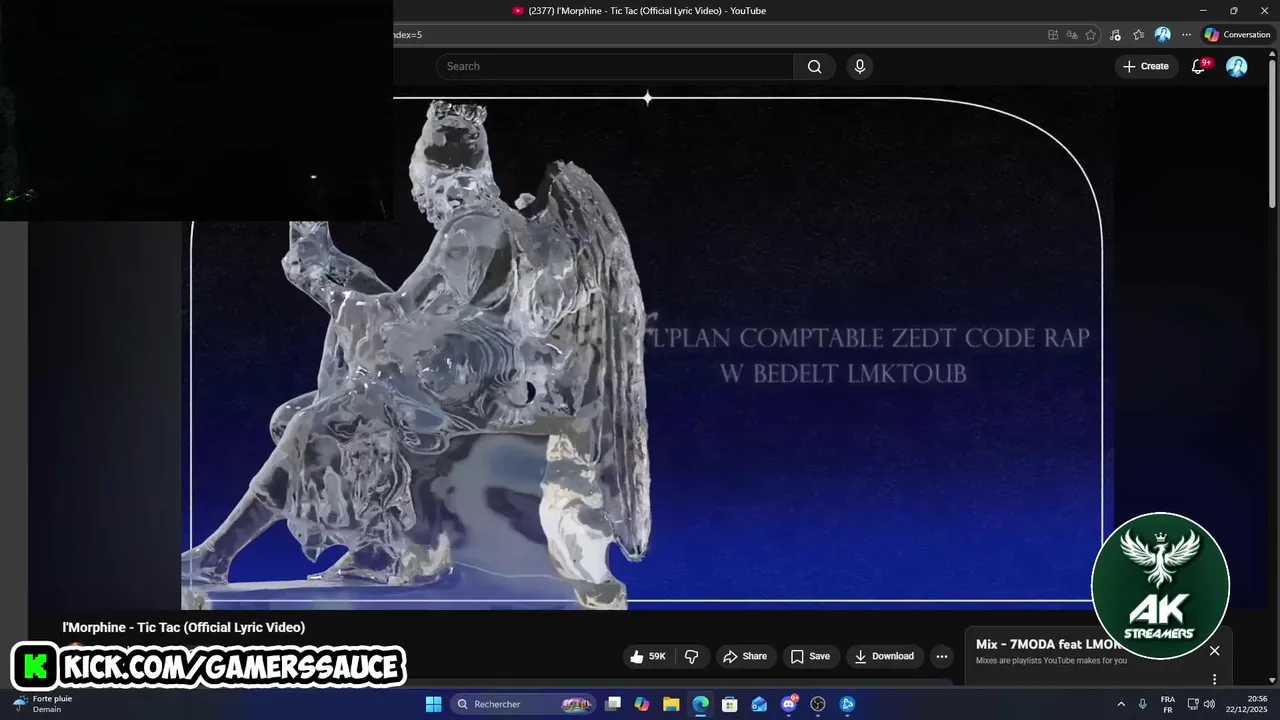This screenshot has height=720, width=1280.
Task: Open the volume speaker tray icon
Action: tap(1209, 704)
